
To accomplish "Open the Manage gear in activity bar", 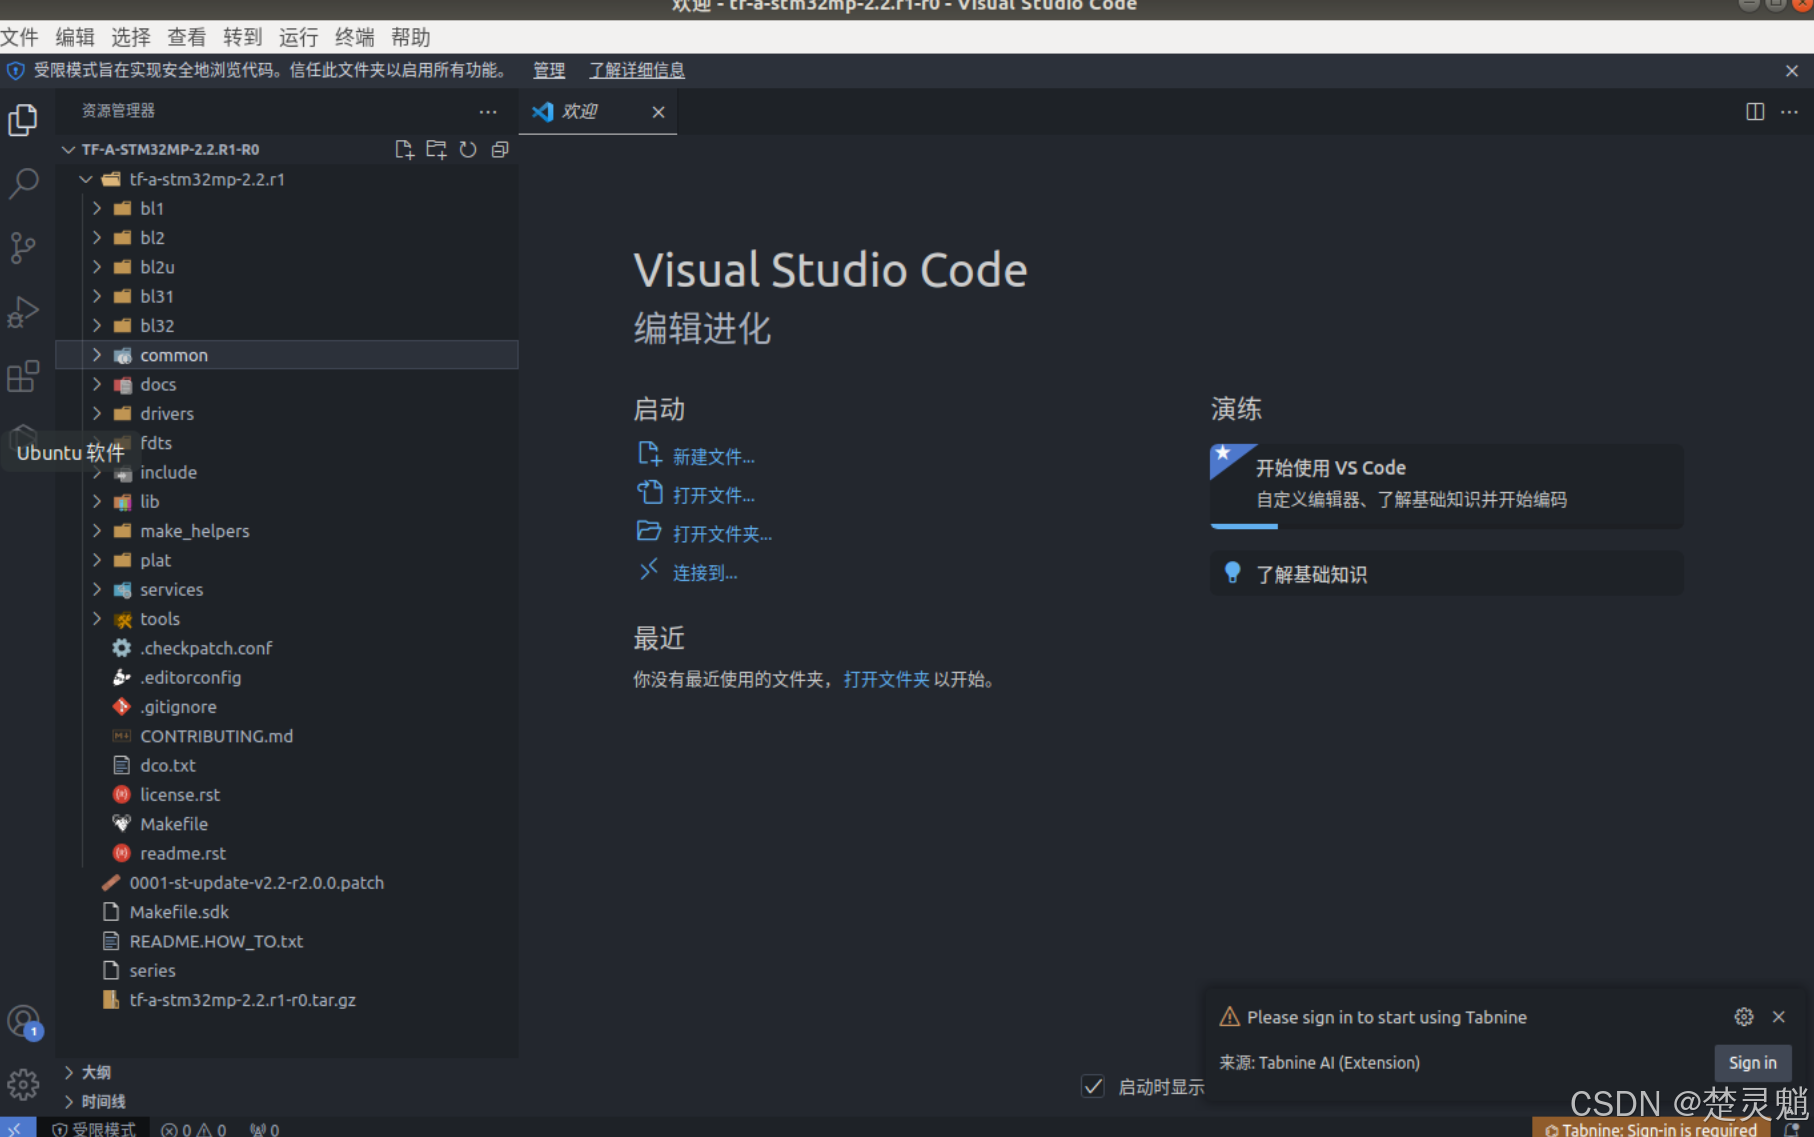I will pyautogui.click(x=23, y=1085).
